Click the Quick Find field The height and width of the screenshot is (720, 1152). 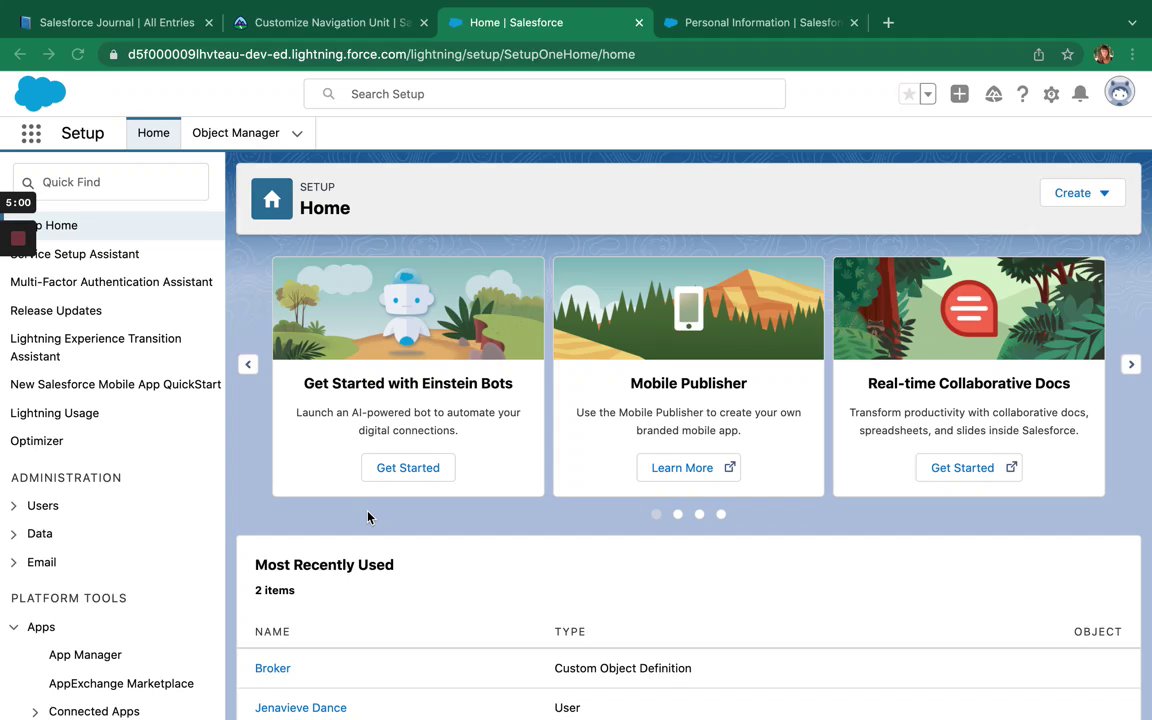[x=111, y=182]
